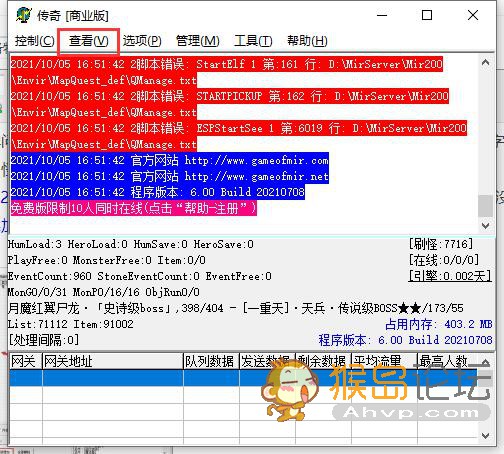Click log scrollbar down arrow
The image size is (504, 454).
tap(486, 226)
